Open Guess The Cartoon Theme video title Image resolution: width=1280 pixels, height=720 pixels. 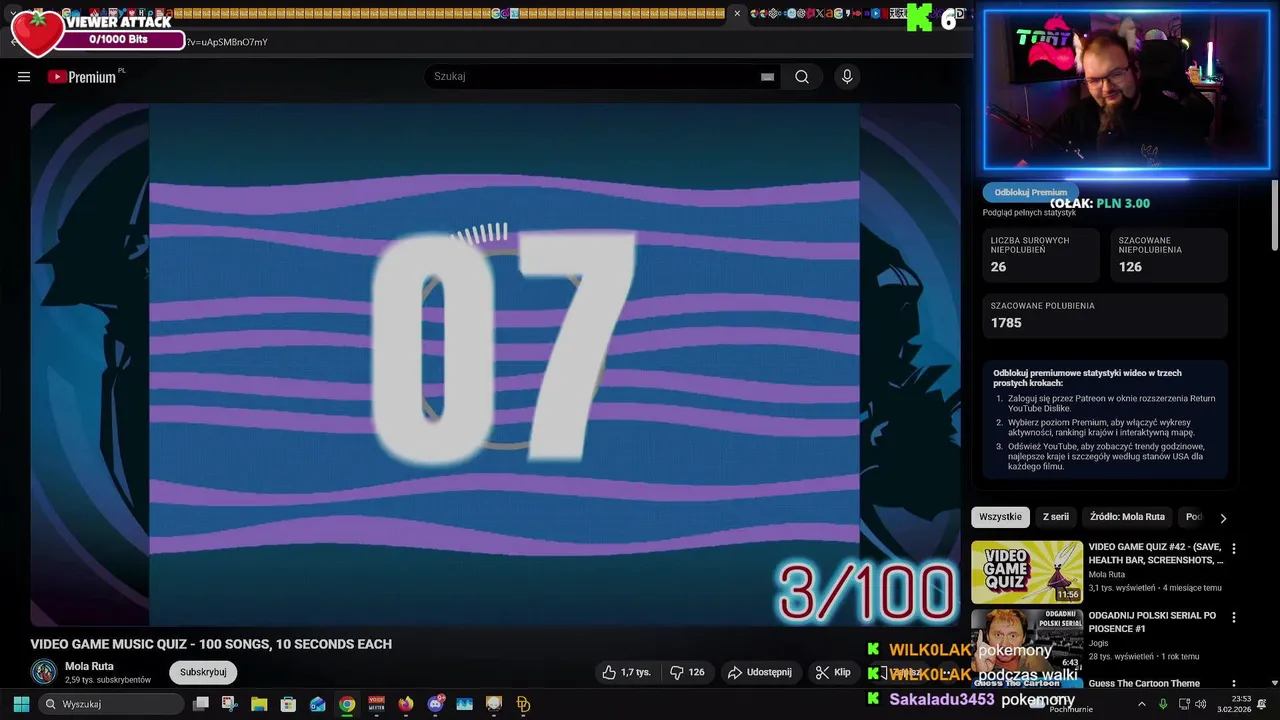[1144, 684]
